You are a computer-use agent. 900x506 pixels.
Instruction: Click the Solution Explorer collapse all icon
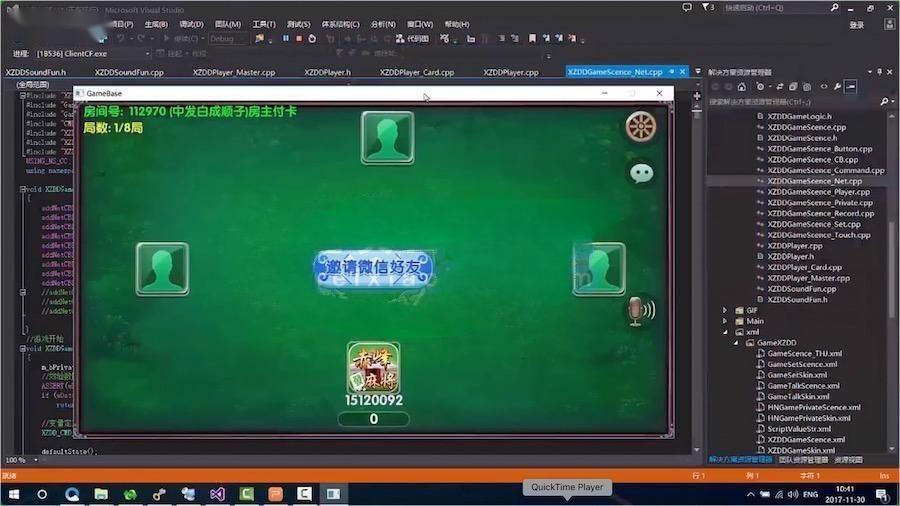click(793, 87)
